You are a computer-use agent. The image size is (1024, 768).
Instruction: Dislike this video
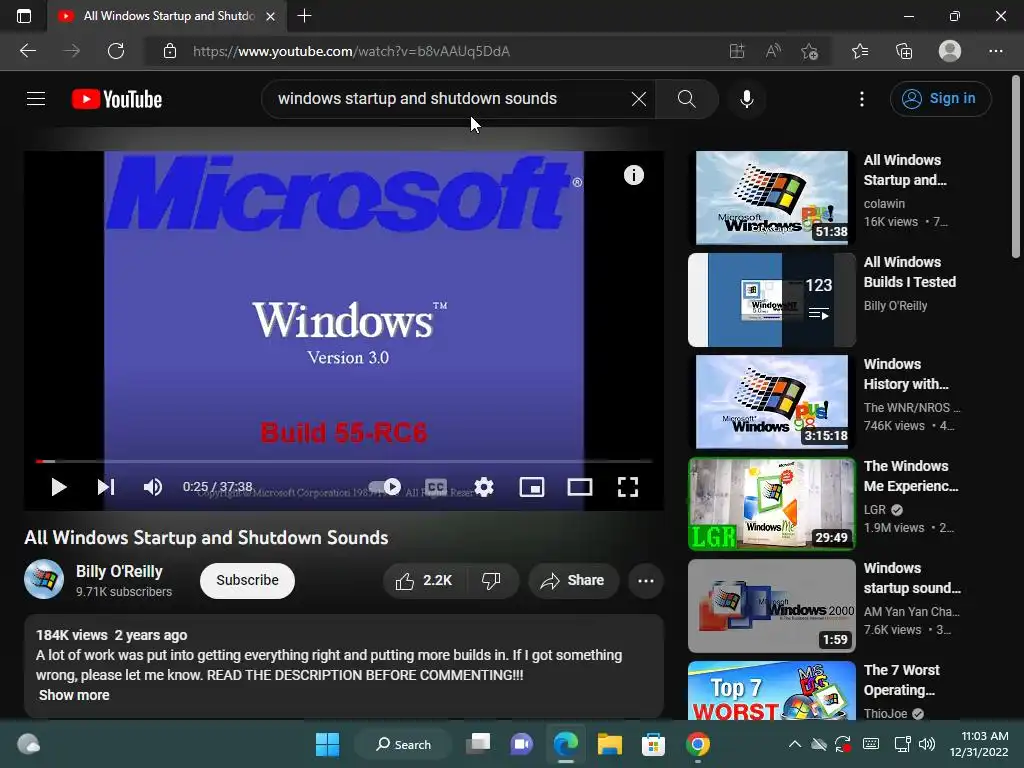tap(491, 581)
